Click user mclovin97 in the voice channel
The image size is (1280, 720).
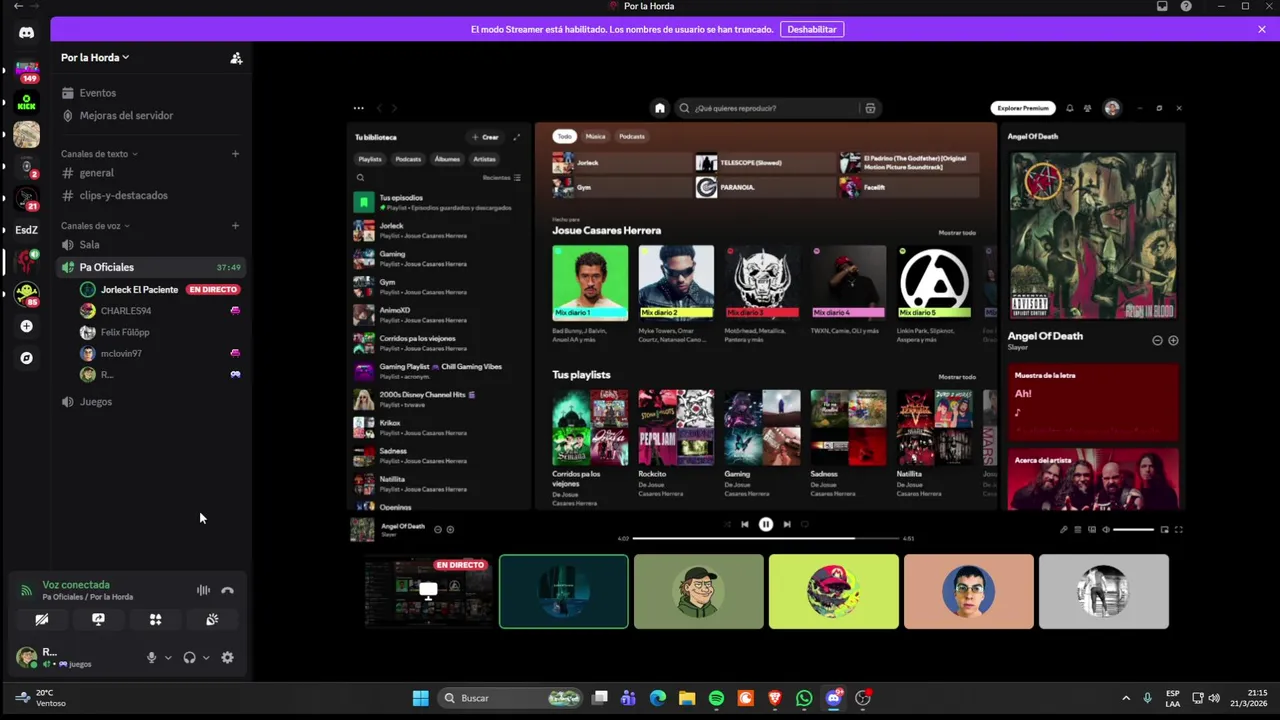click(x=160, y=353)
